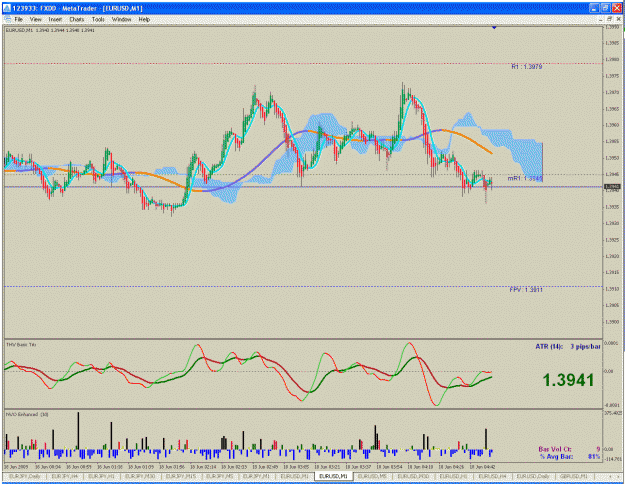Viewport: 625px width, 484px height.
Task: Click the chart document icon beside File
Action: click(7, 19)
